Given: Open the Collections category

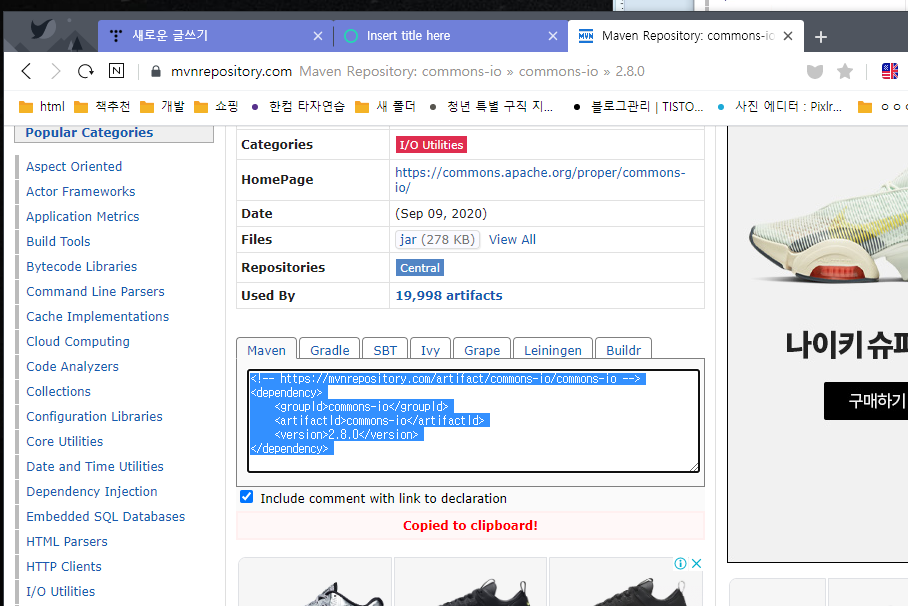Looking at the screenshot, I should [58, 392].
